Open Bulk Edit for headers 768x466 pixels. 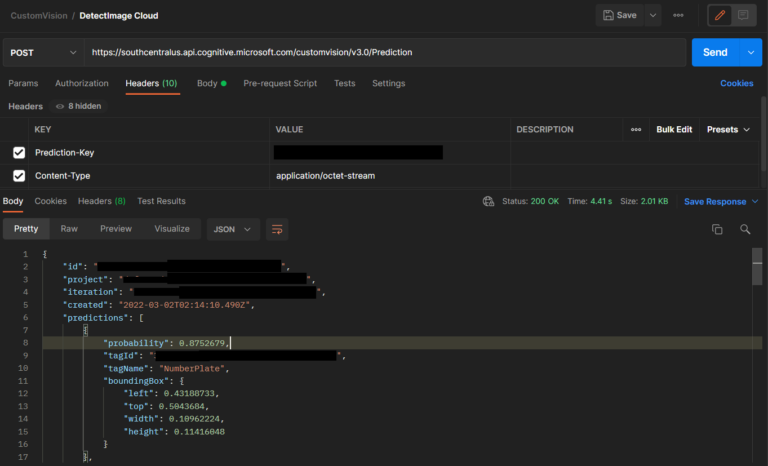[x=674, y=129]
